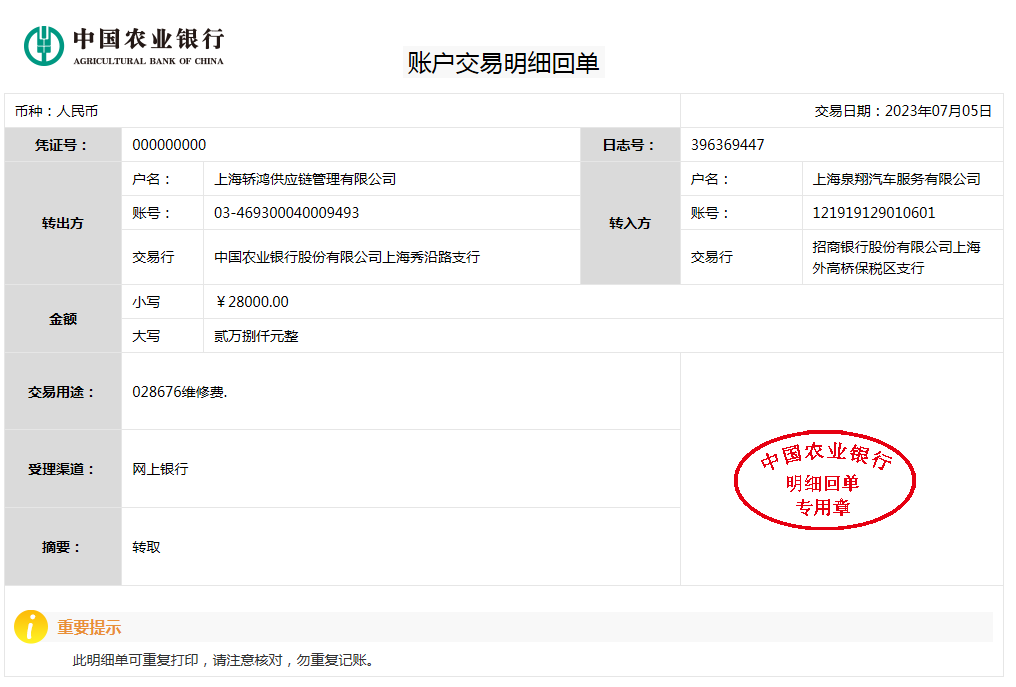Select the summary value 转取

coord(146,547)
